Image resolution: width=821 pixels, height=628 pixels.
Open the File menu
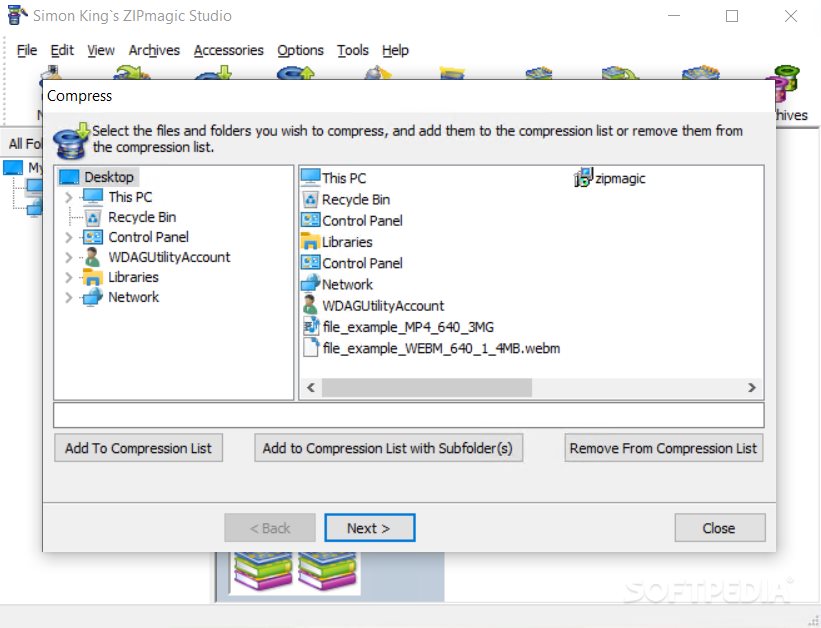click(27, 50)
